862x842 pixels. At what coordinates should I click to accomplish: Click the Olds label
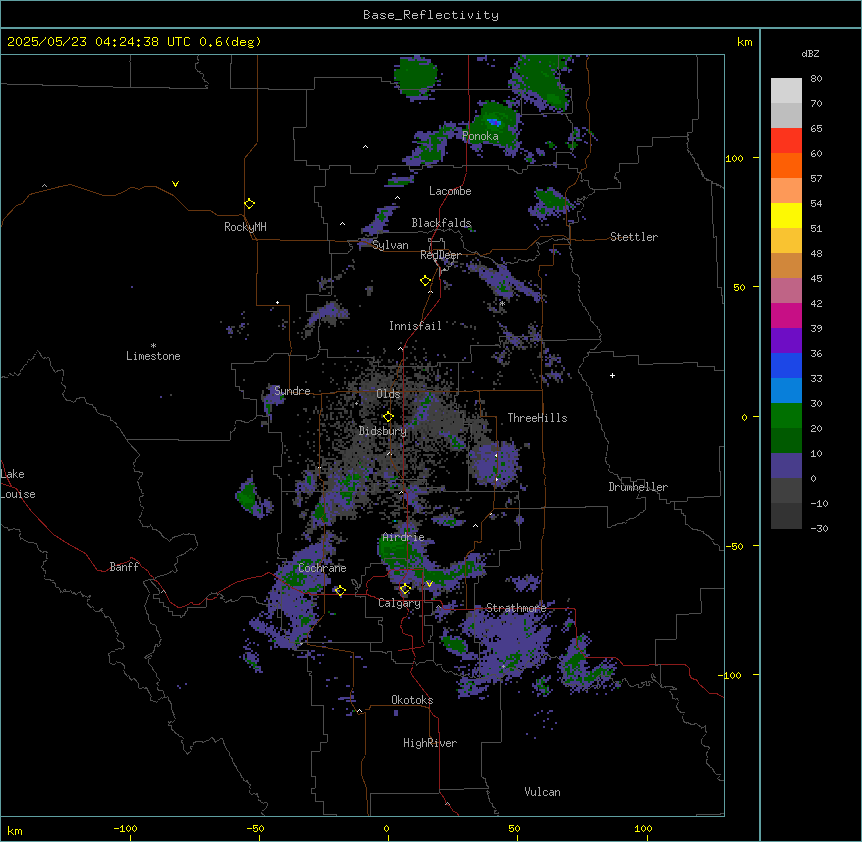point(388,394)
